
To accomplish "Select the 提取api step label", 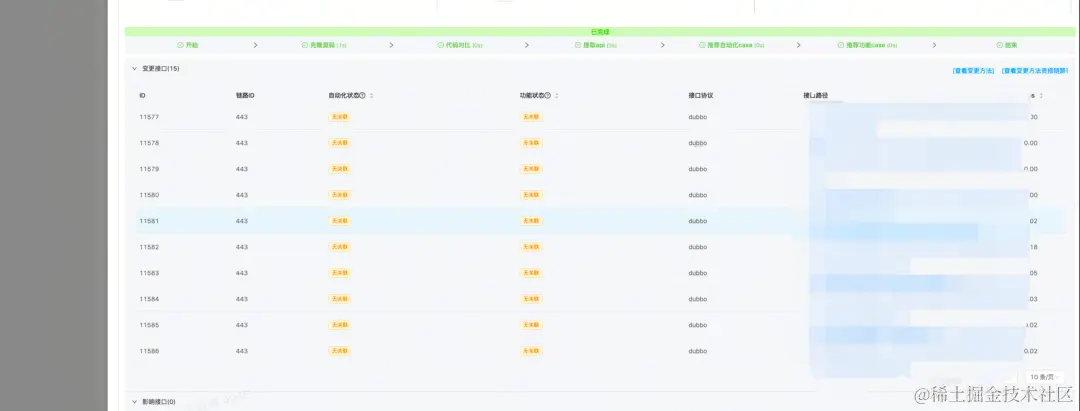I will [594, 45].
